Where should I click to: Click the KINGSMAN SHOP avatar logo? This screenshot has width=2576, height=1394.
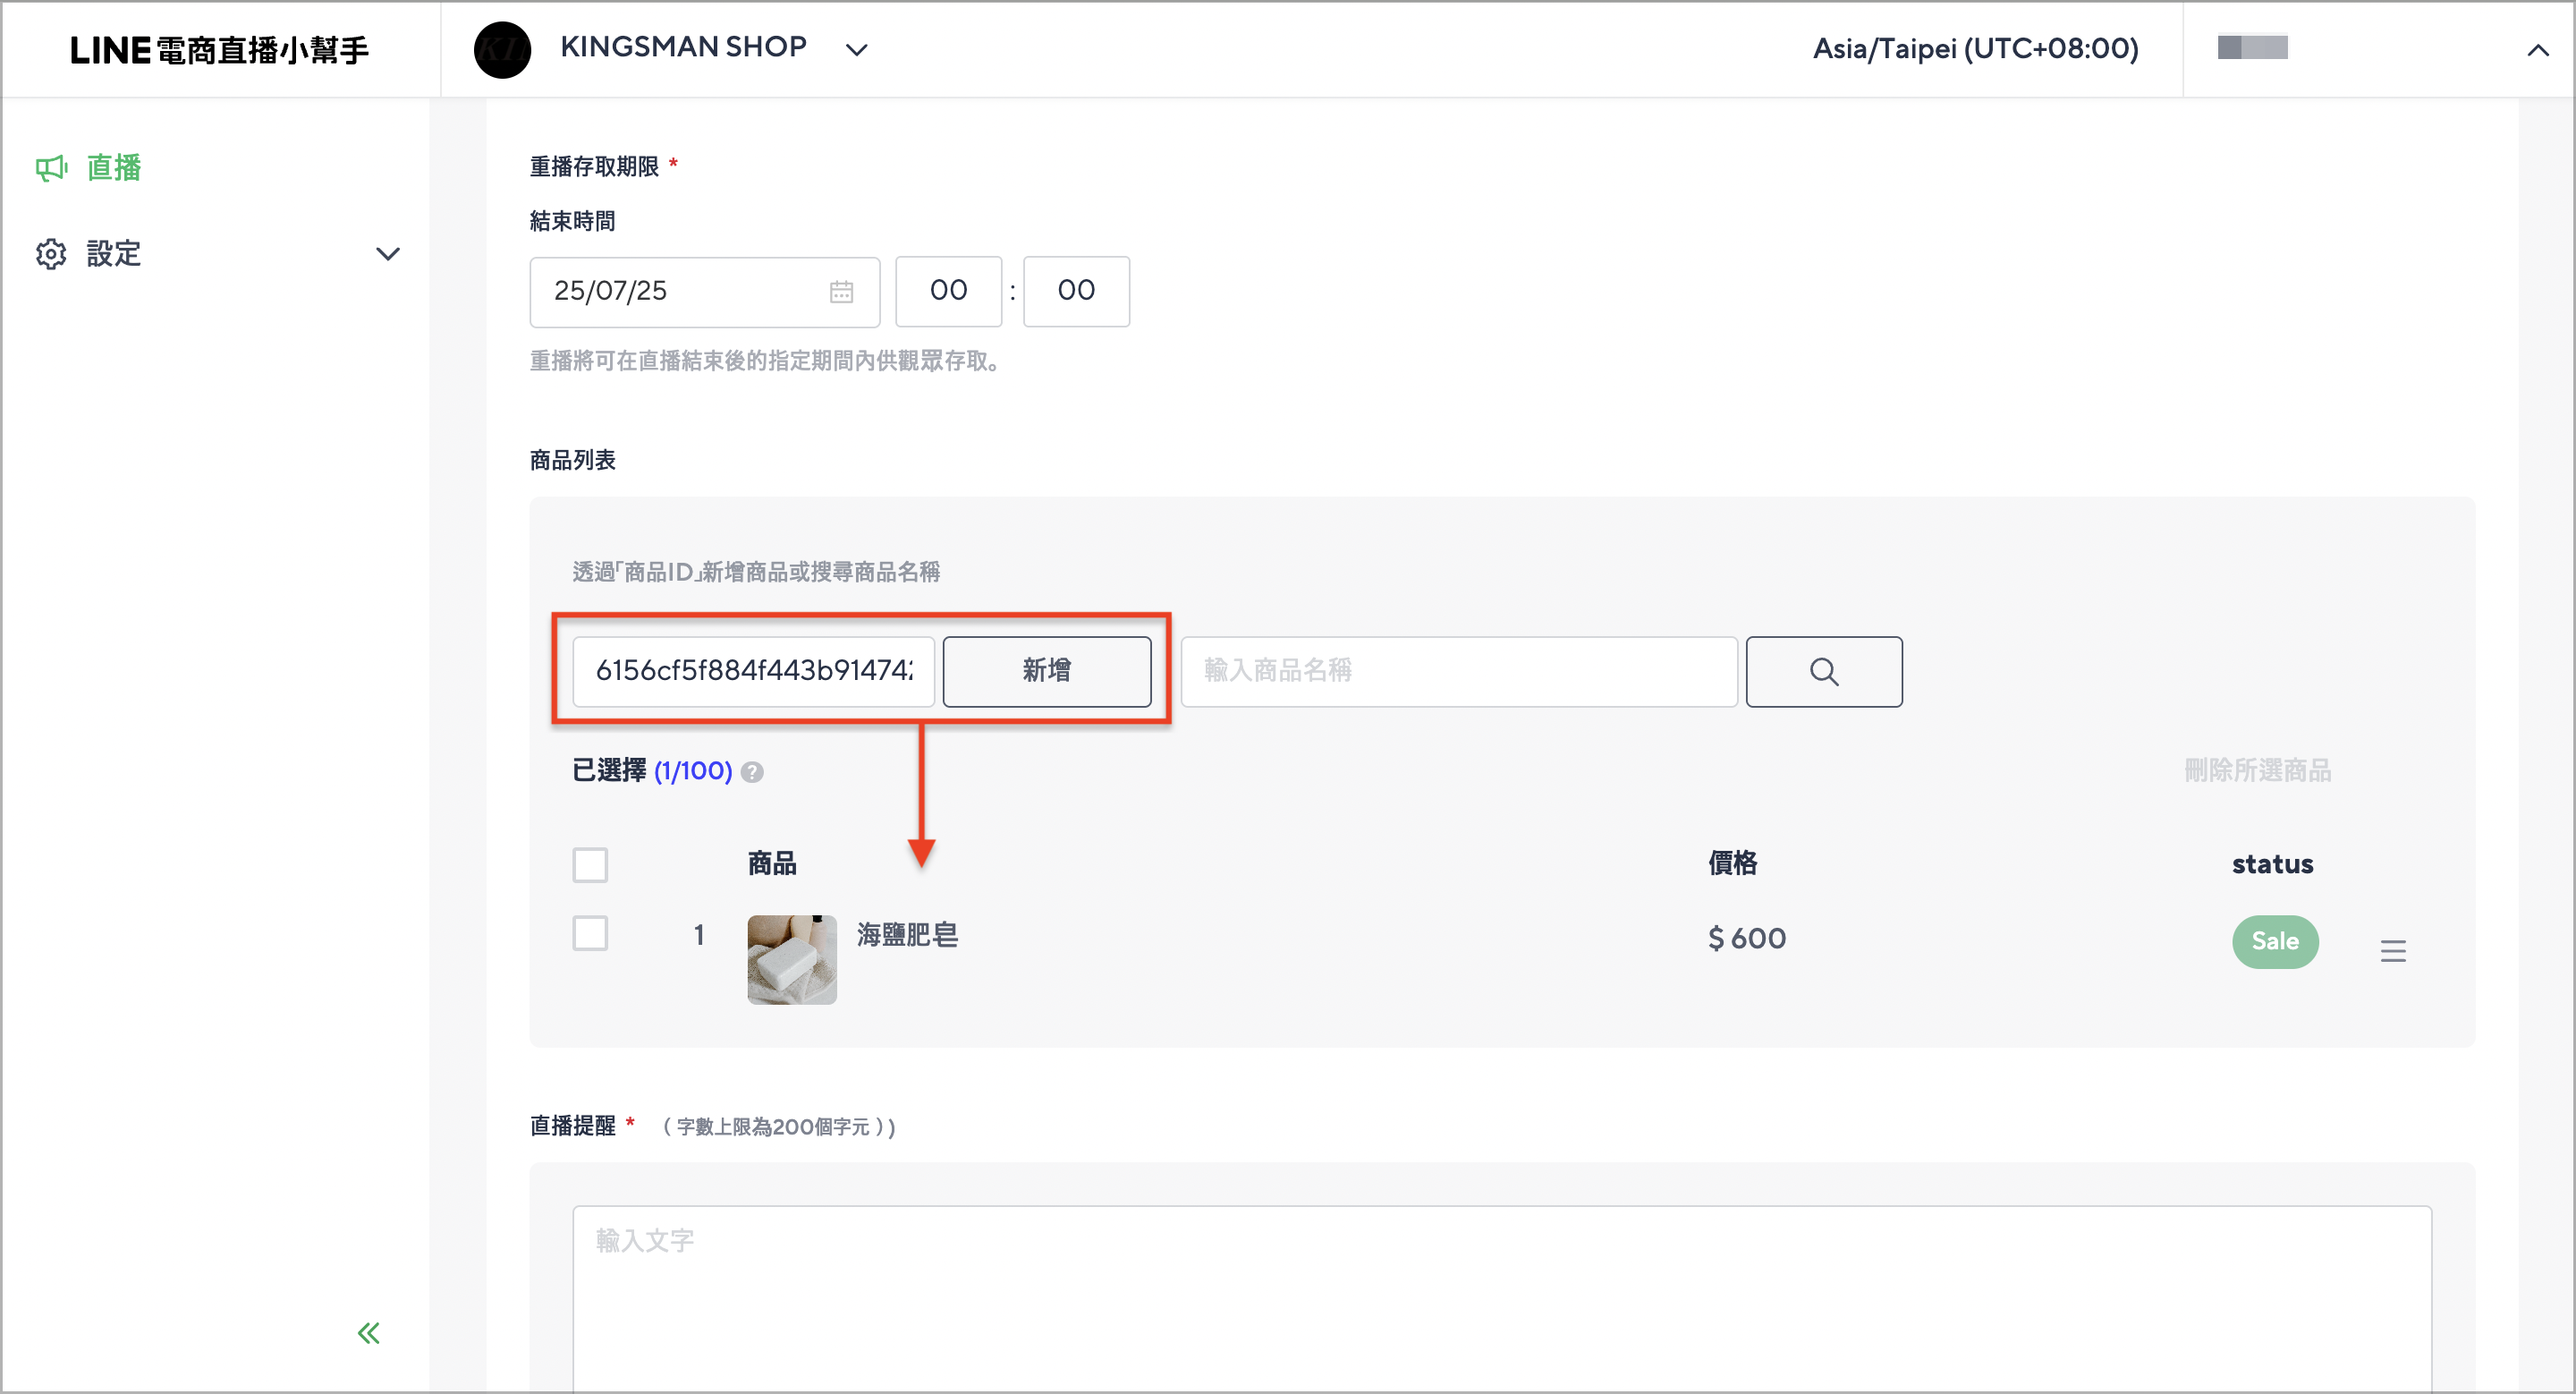pyautogui.click(x=502, y=49)
